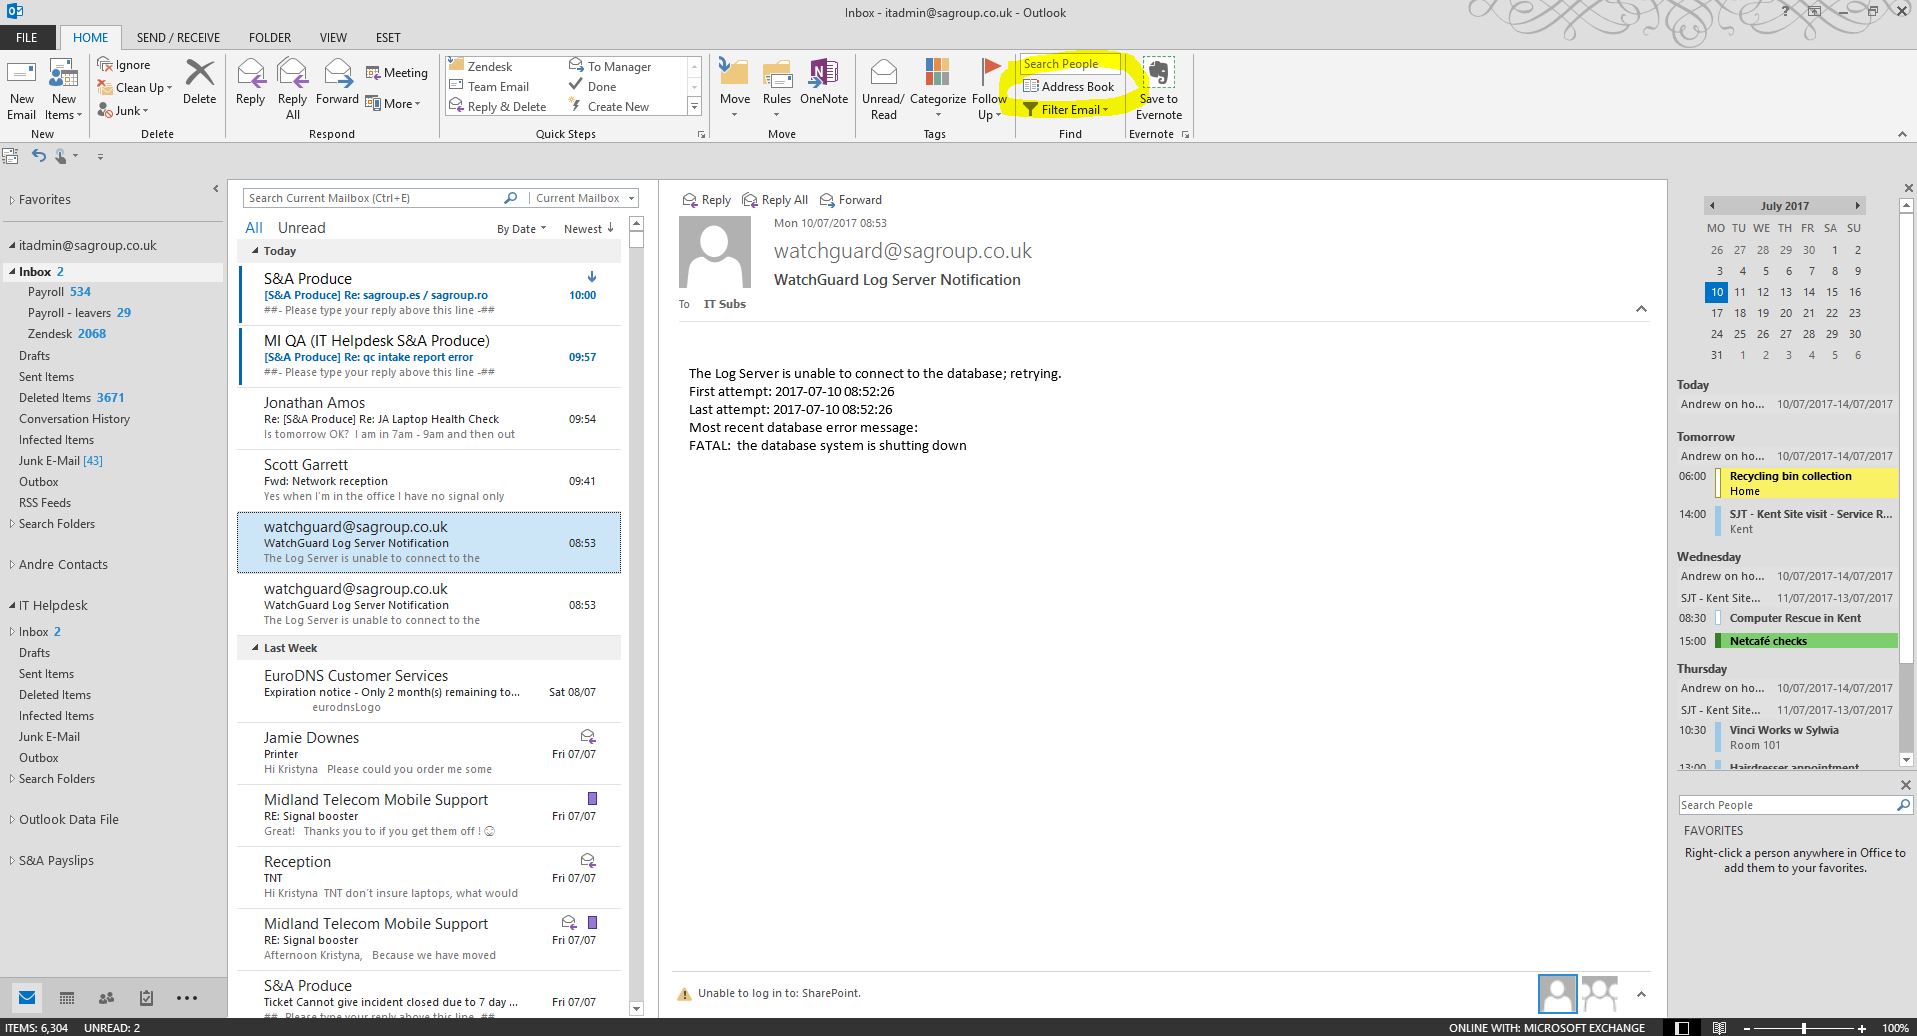Toggle Newest sort order

pos(588,229)
